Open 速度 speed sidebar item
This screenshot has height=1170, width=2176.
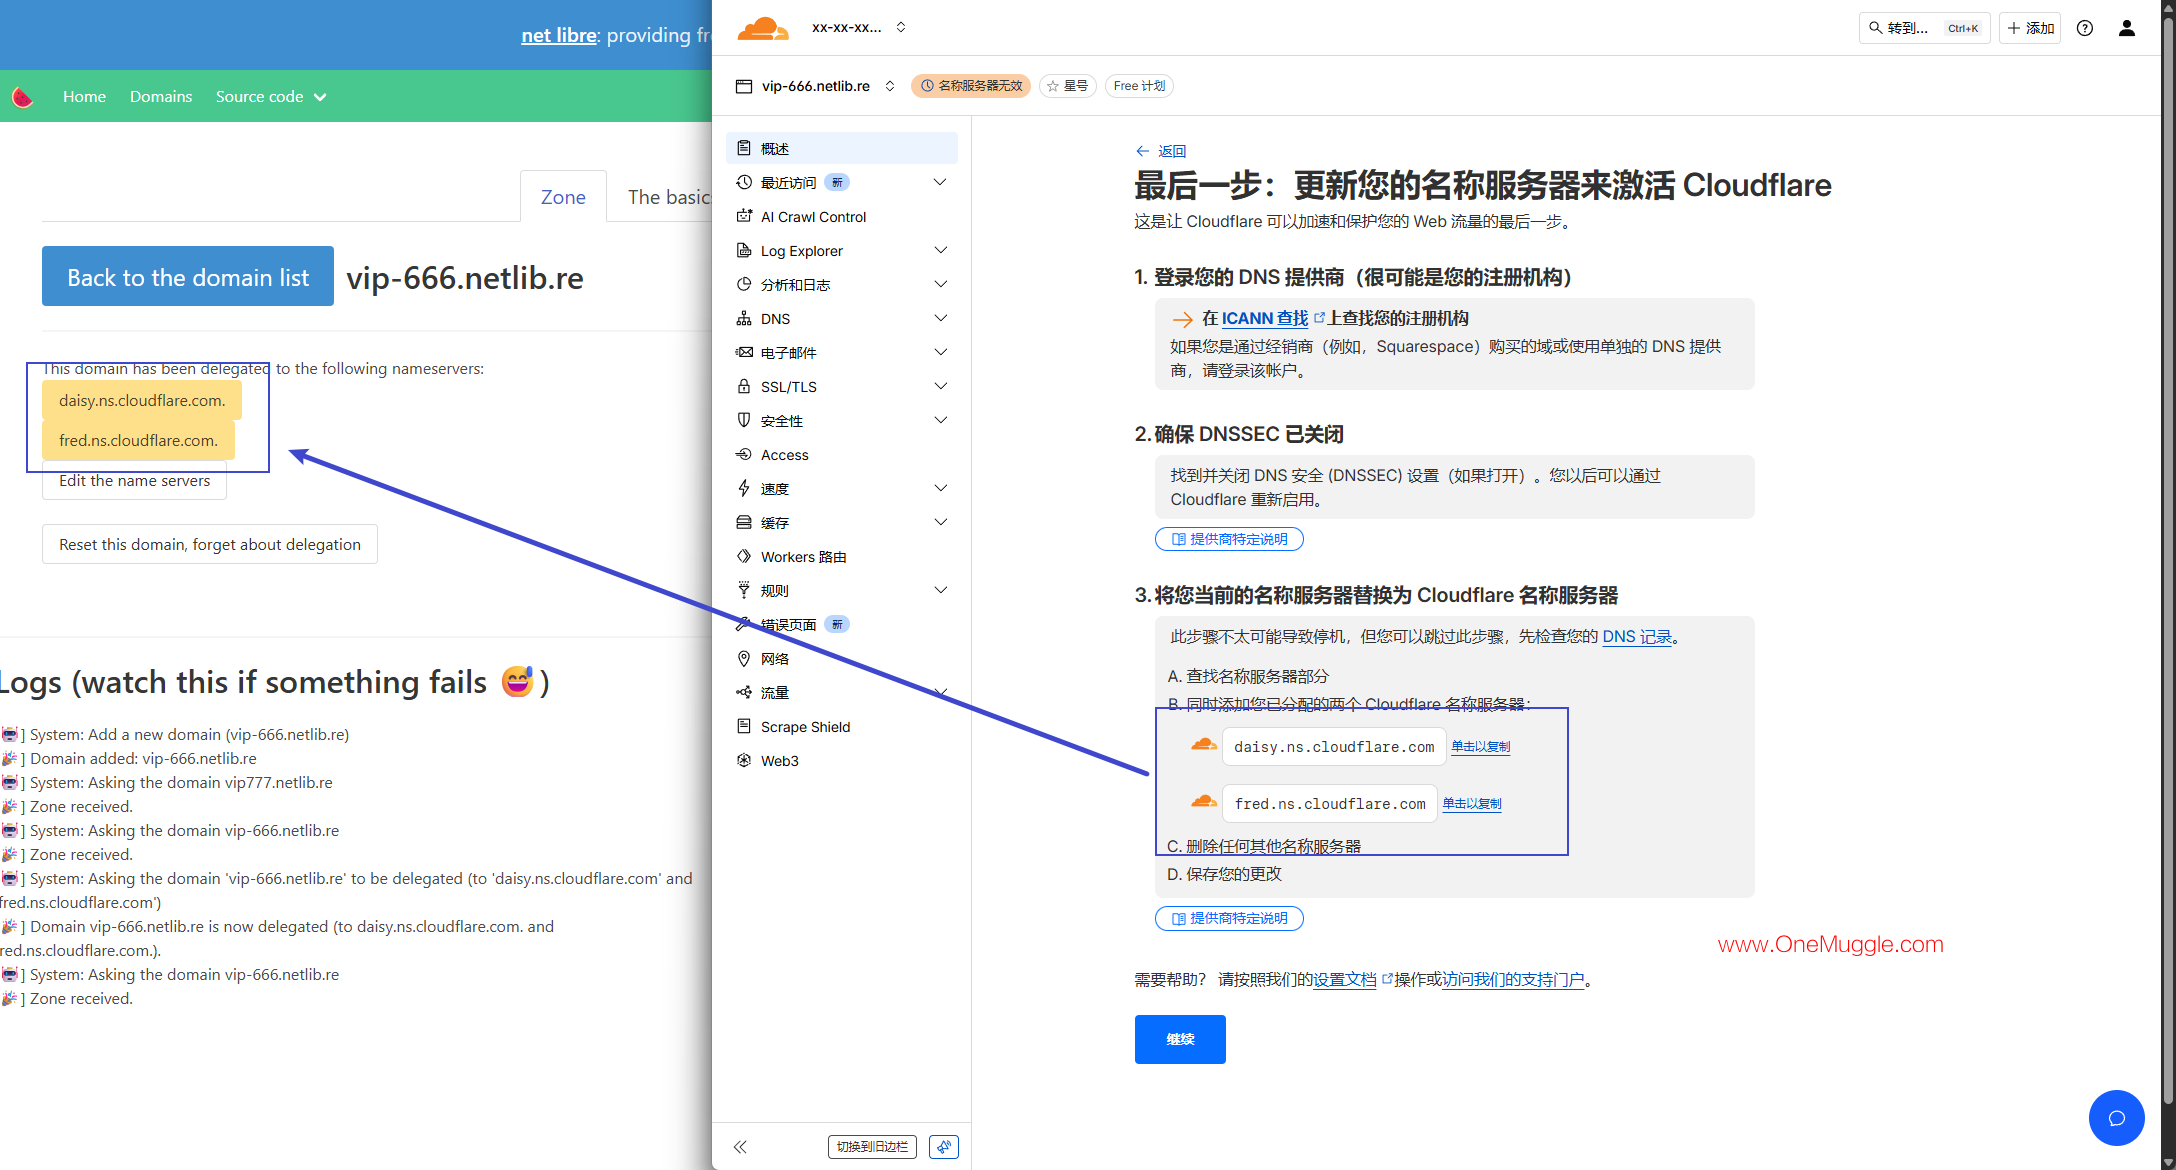(842, 488)
